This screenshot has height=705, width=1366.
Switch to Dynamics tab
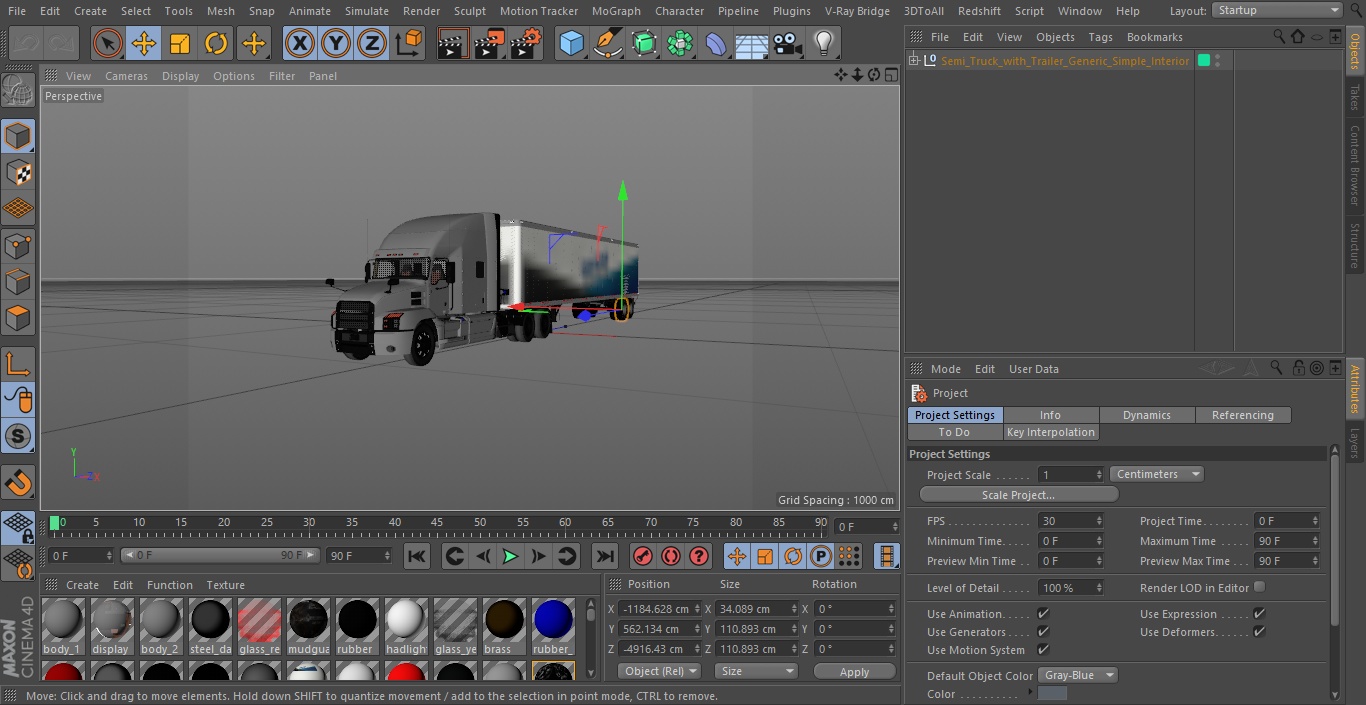coord(1147,415)
